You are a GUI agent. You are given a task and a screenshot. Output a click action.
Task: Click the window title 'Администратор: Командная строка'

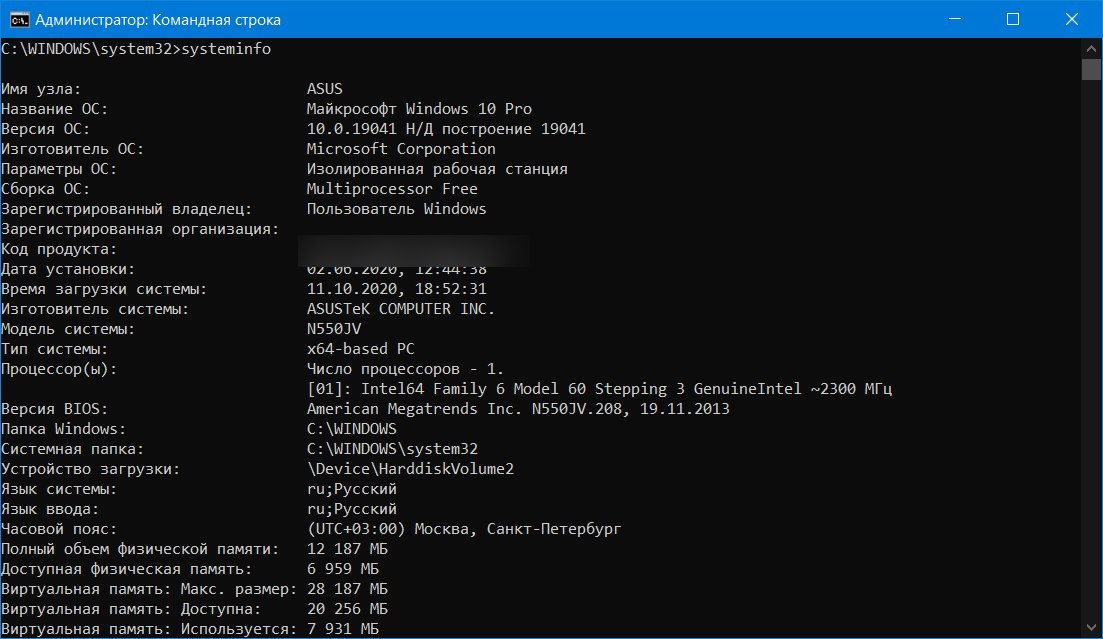[158, 20]
